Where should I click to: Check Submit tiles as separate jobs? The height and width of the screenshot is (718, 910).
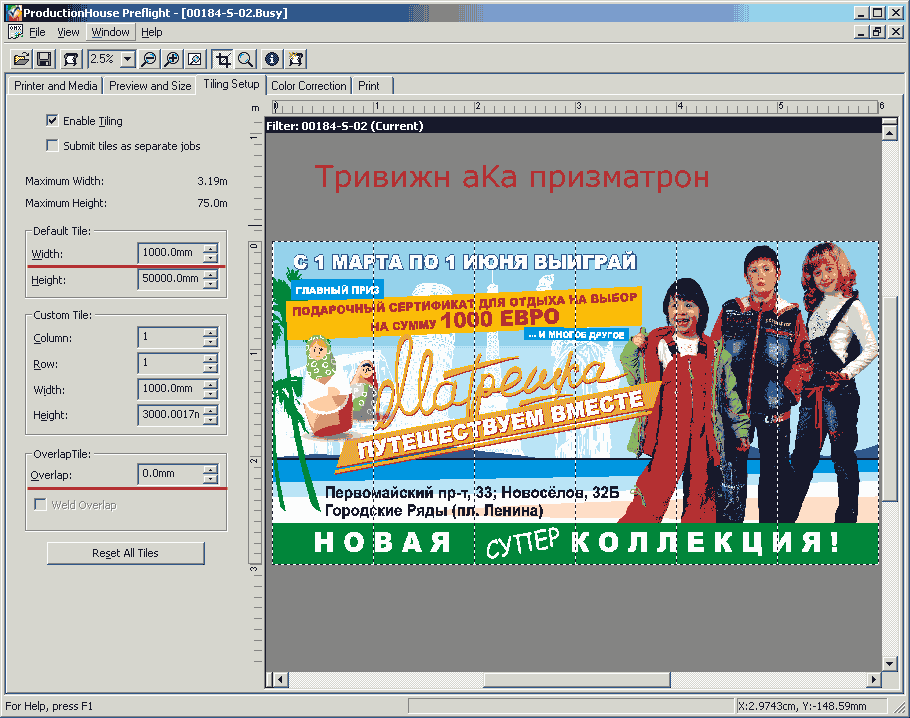pyautogui.click(x=52, y=145)
